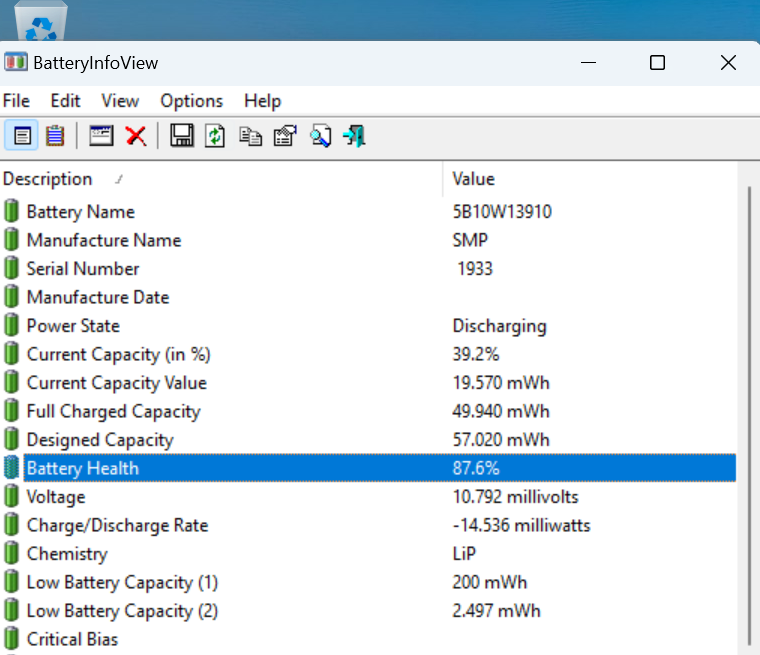The image size is (760, 655).
Task: Click the red X delete toolbar icon
Action: coord(136,136)
